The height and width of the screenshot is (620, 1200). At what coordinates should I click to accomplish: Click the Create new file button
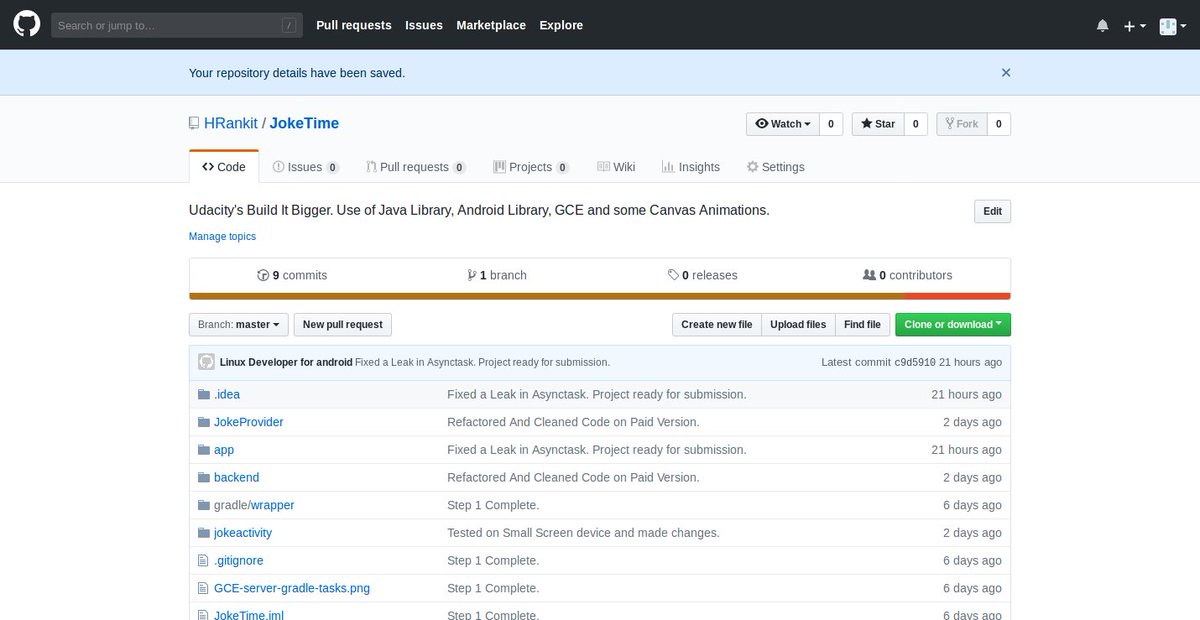[x=717, y=324]
